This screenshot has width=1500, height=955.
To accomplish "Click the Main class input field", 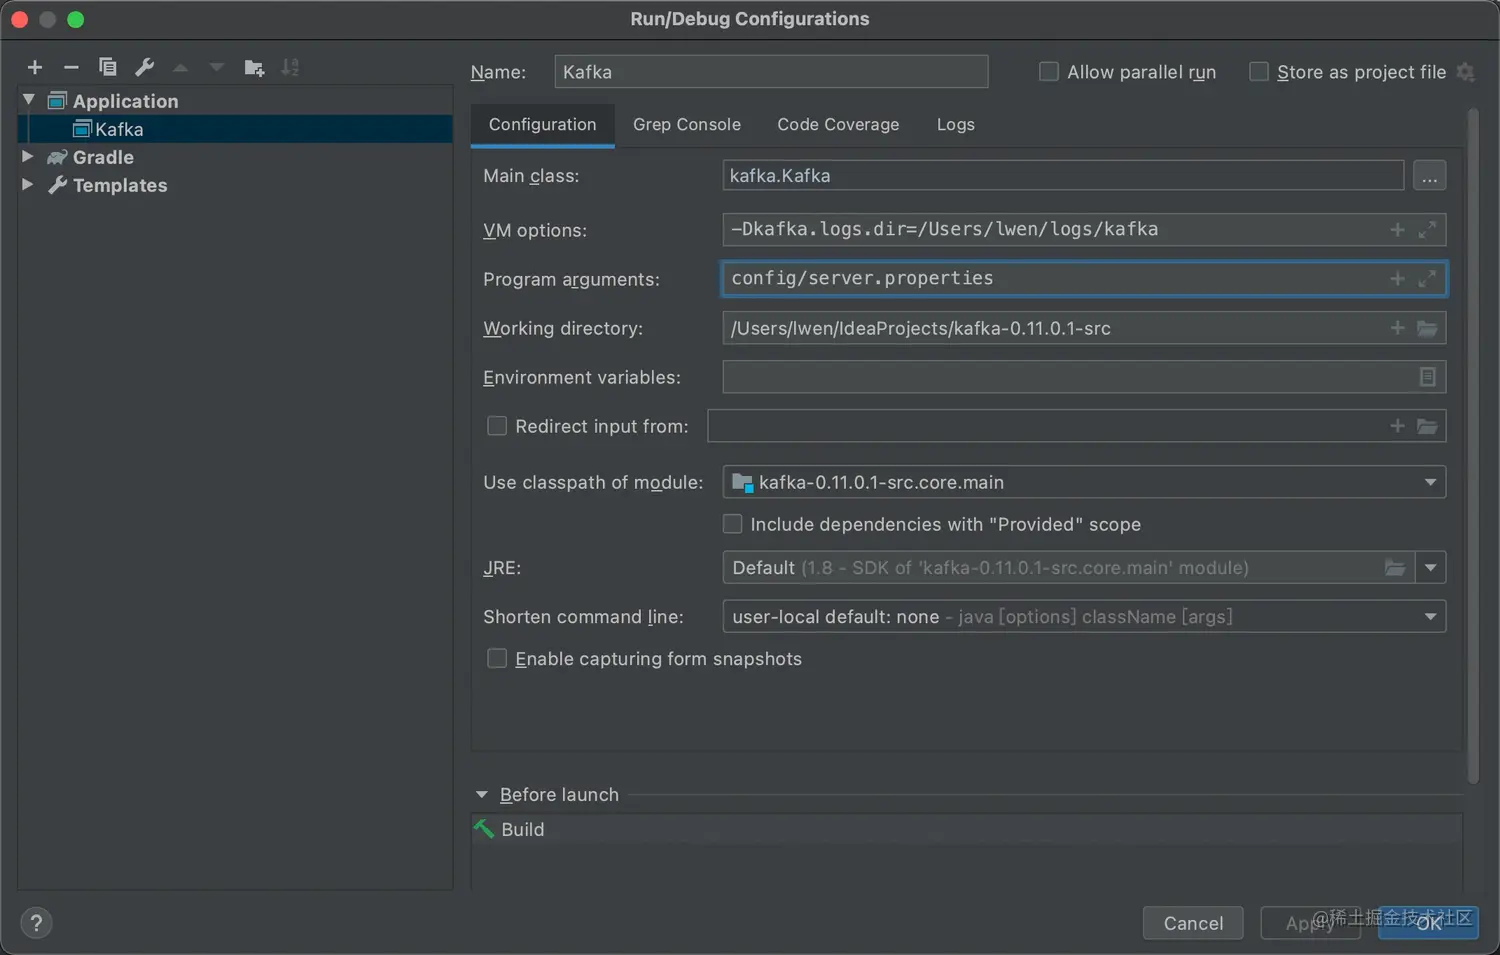I will (1063, 176).
